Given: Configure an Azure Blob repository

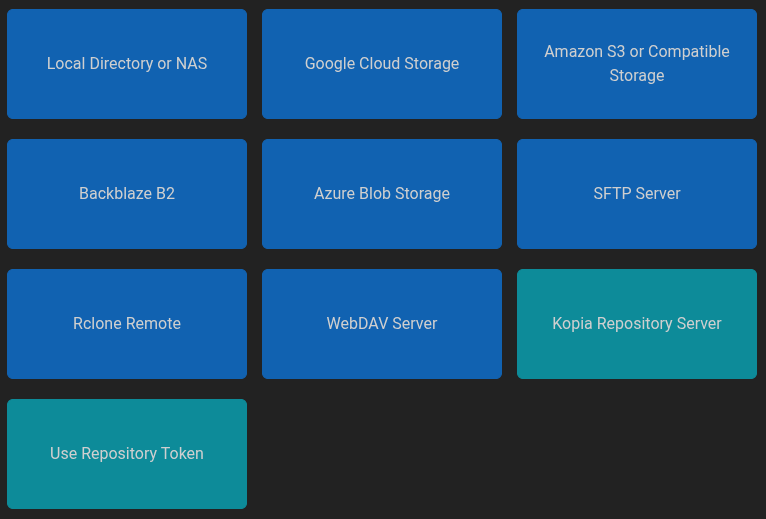Looking at the screenshot, I should [x=382, y=194].
